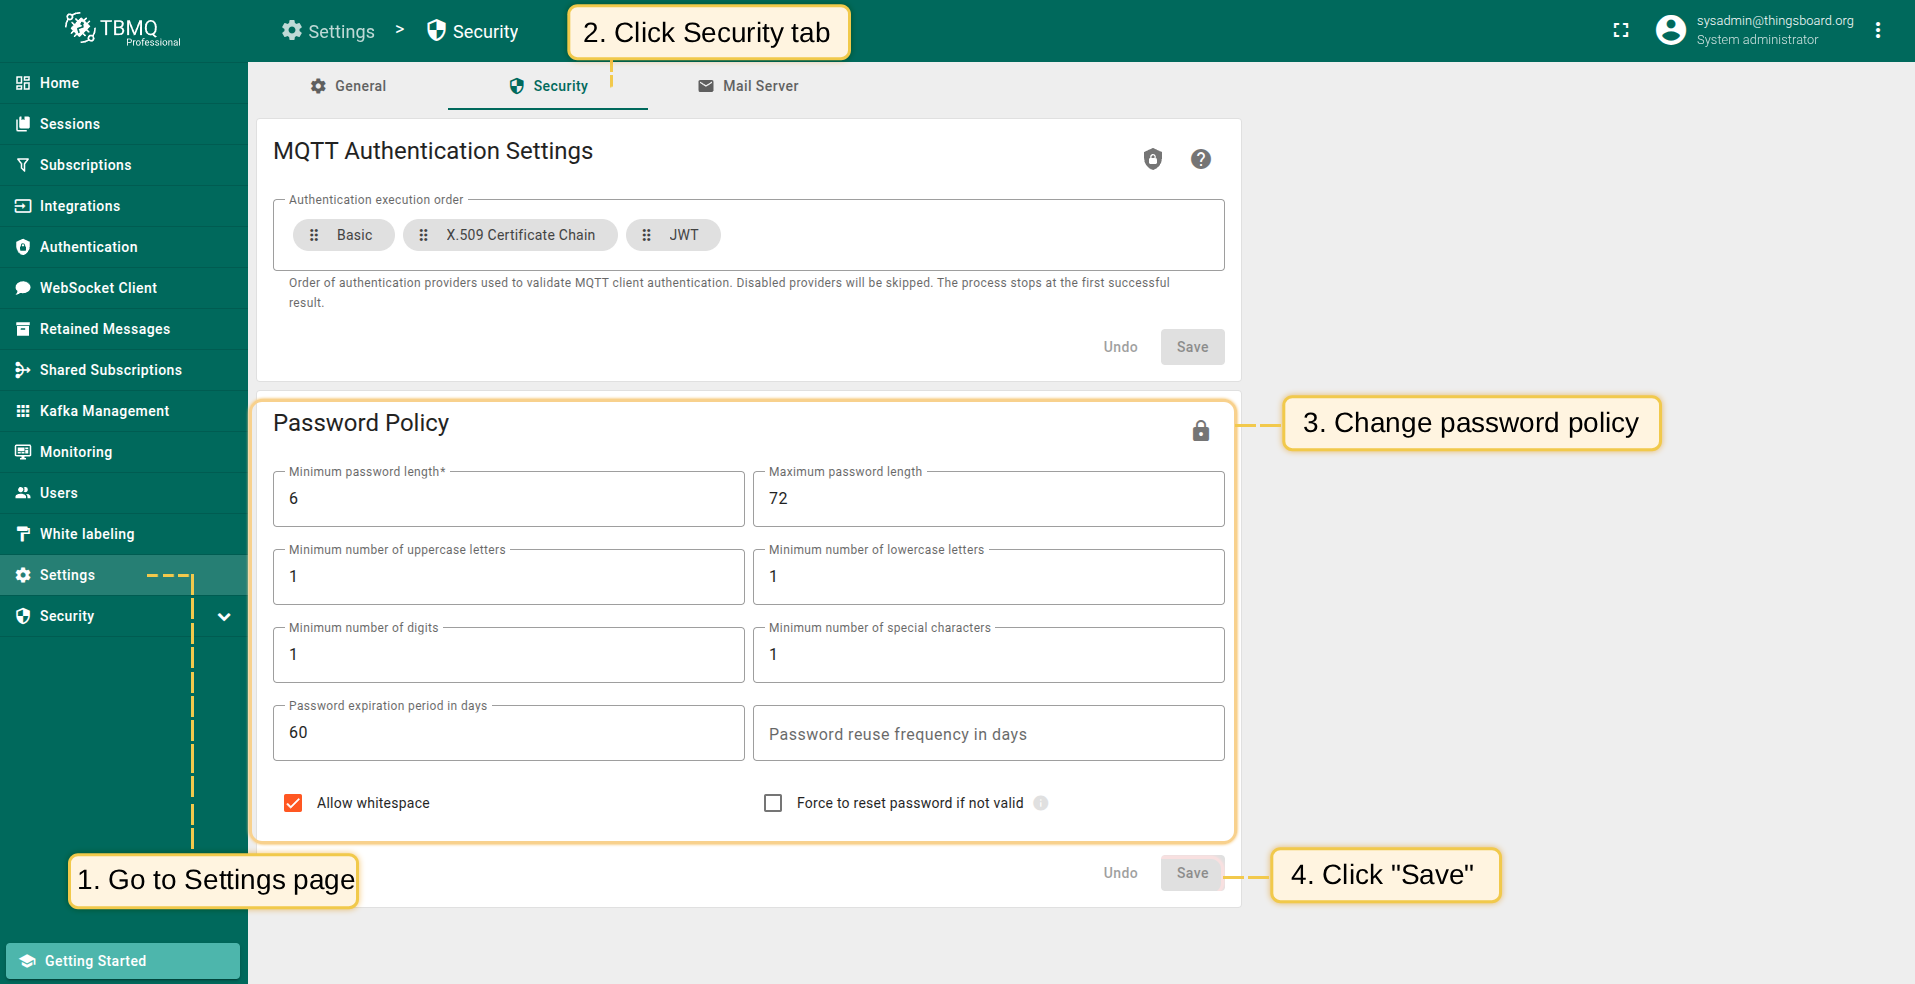Open Kafka Management in the sidebar
Viewport: 1915px width, 984px height.
pos(104,411)
